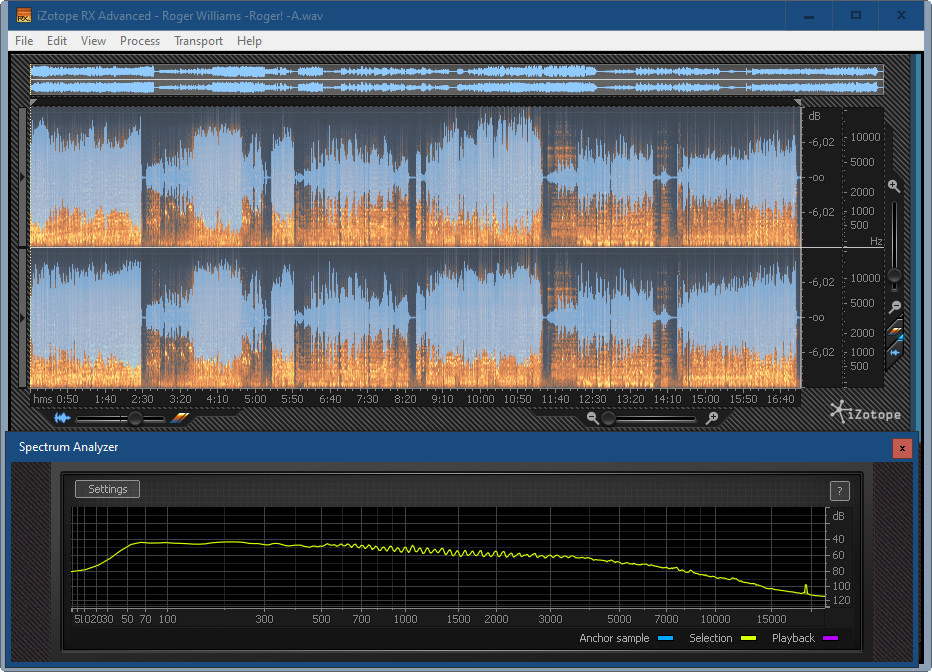Click waveform icon left of blend slider
The height and width of the screenshot is (672, 932).
point(62,418)
